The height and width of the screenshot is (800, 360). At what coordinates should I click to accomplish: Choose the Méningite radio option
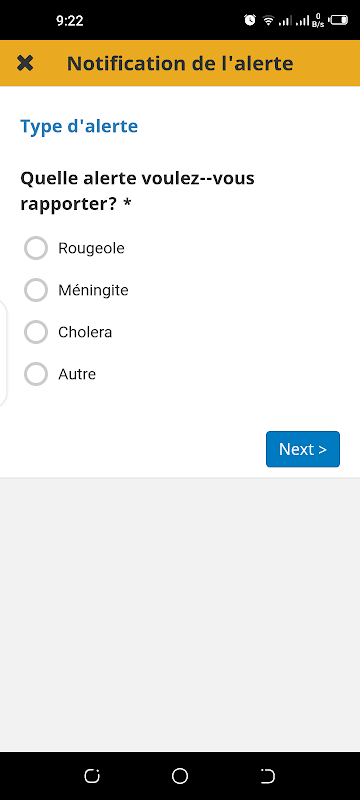click(x=36, y=290)
